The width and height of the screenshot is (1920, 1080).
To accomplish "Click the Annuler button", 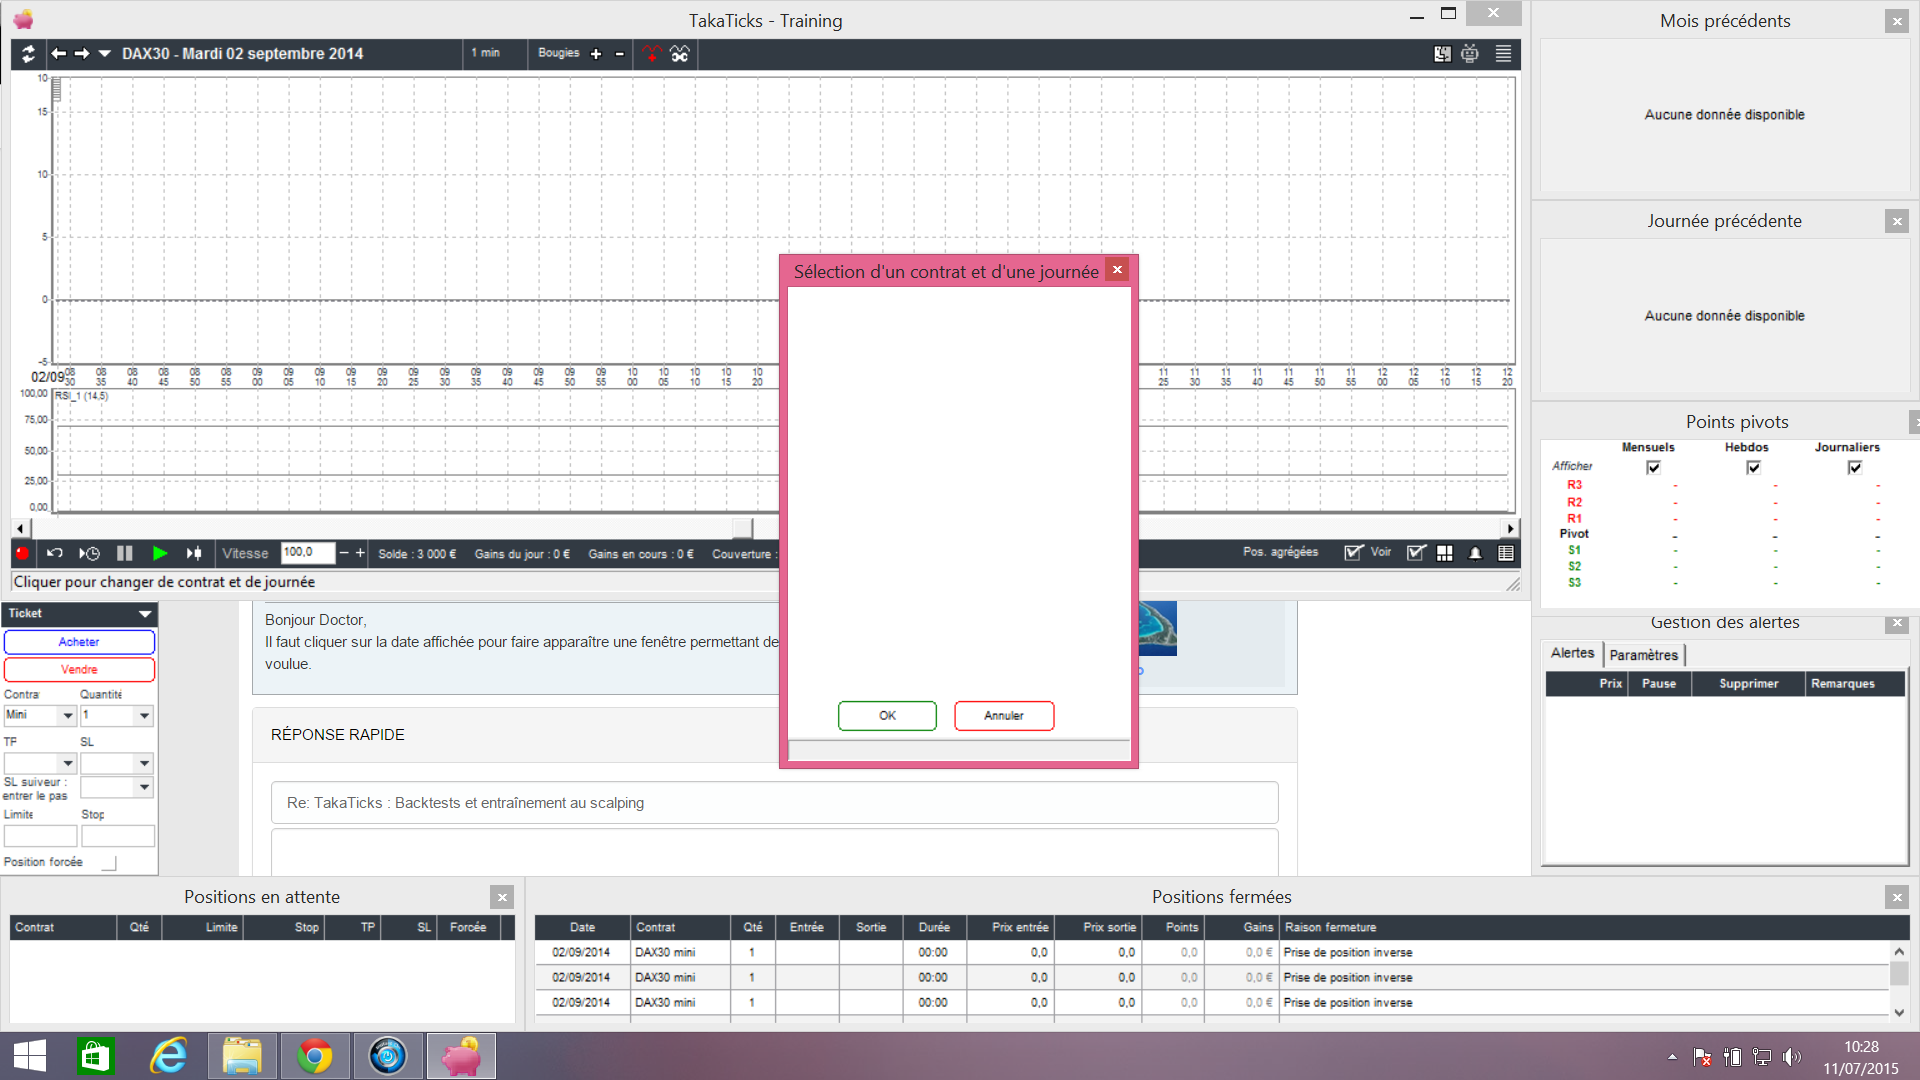I will (1003, 716).
